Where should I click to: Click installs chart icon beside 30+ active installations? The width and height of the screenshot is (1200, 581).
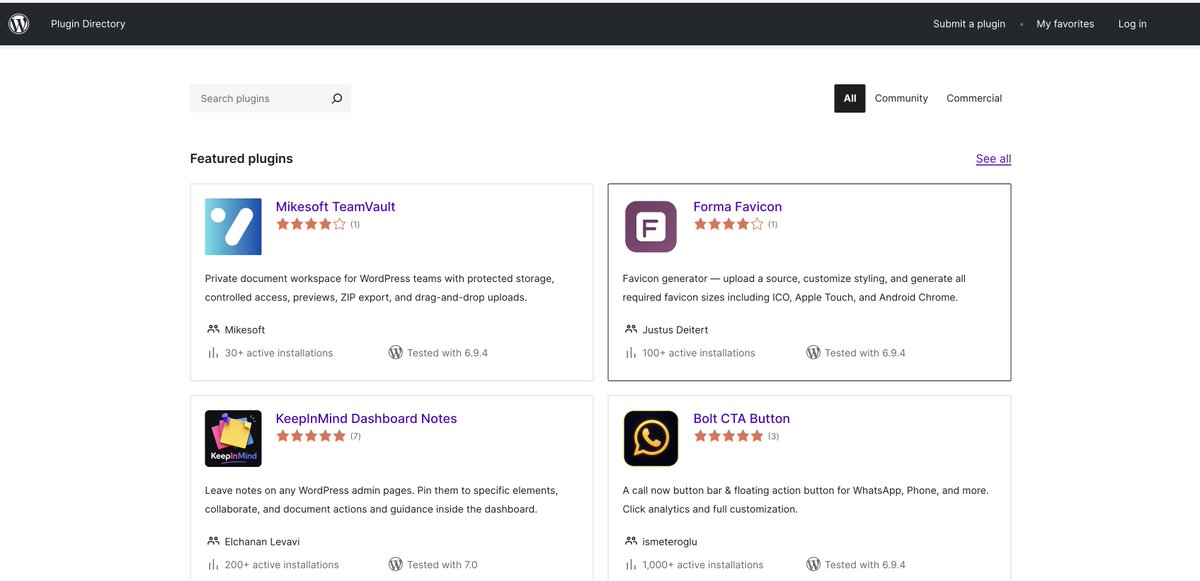coord(213,353)
